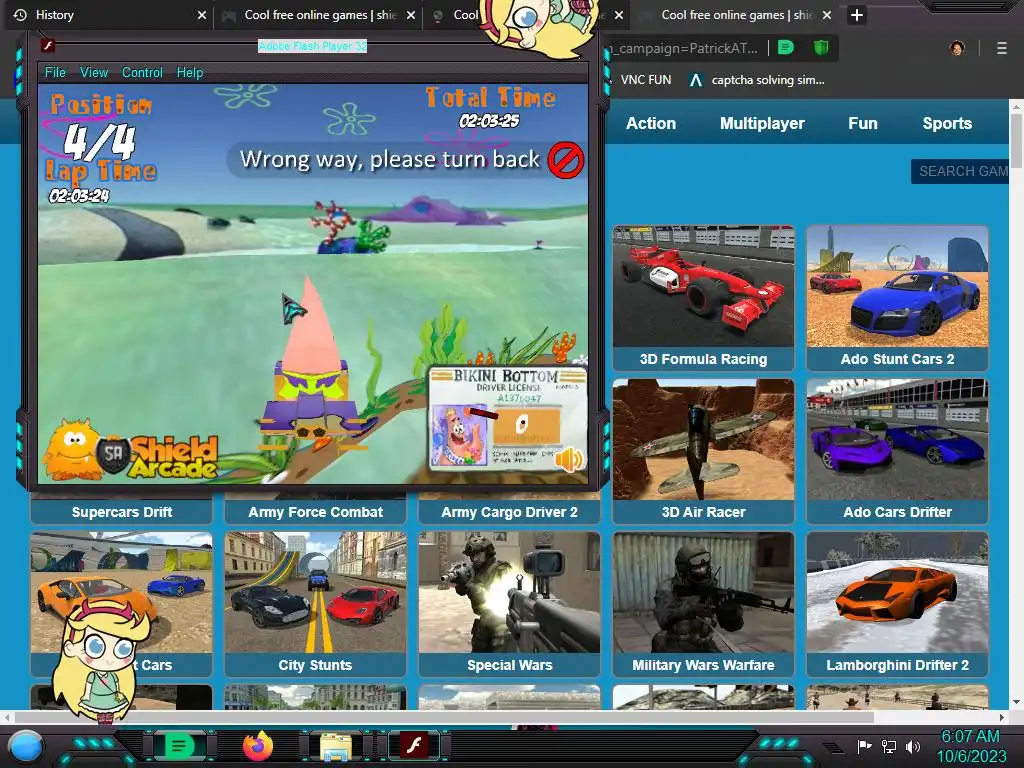Click the Bikini Bottom driver license card
The height and width of the screenshot is (768, 1024).
click(x=508, y=418)
